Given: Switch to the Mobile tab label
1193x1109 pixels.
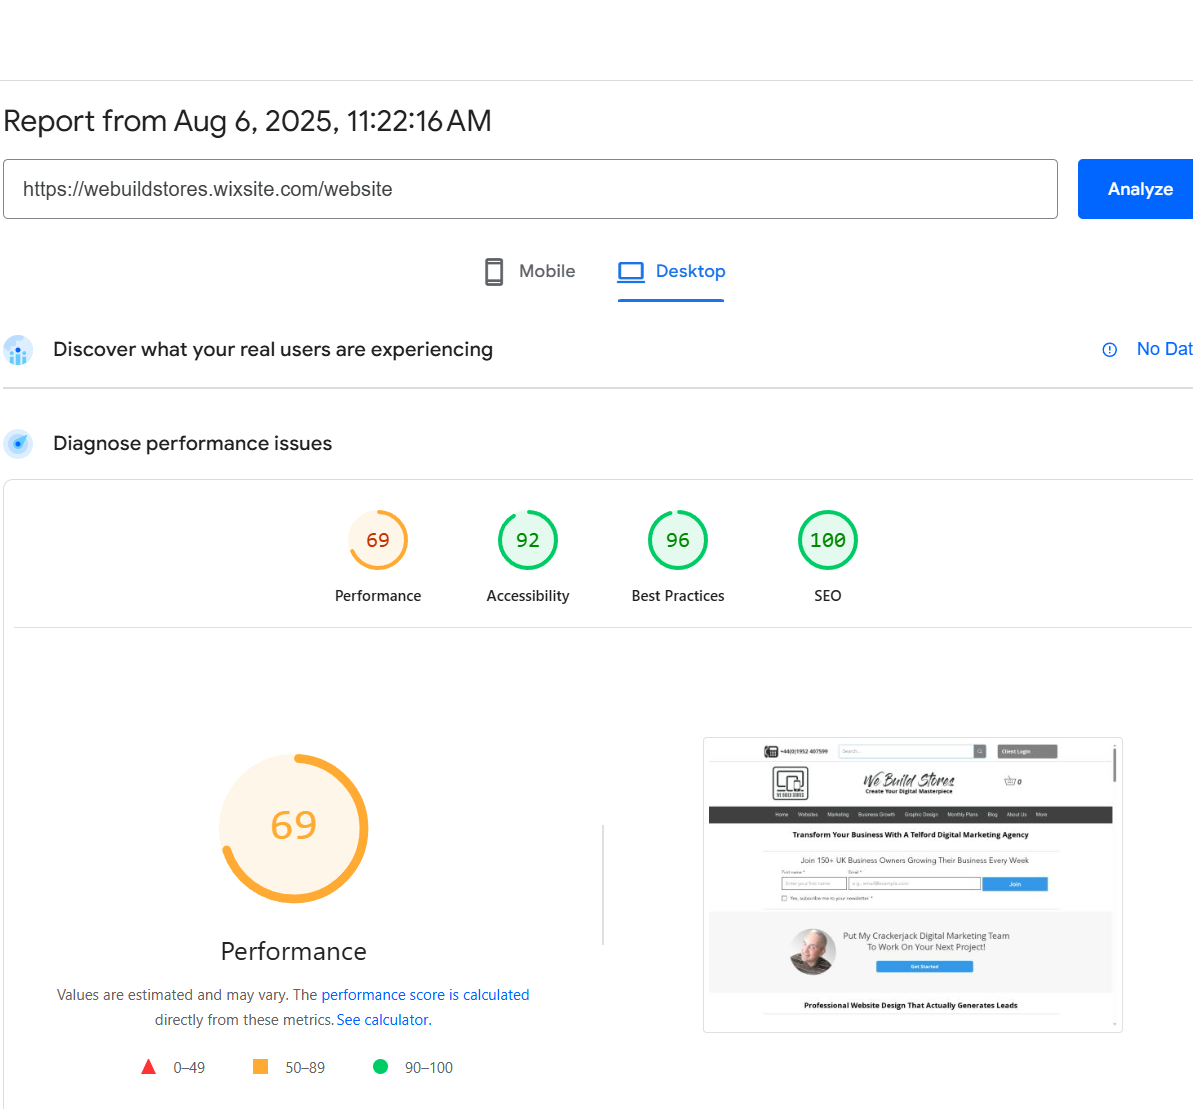Looking at the screenshot, I should click(547, 272).
